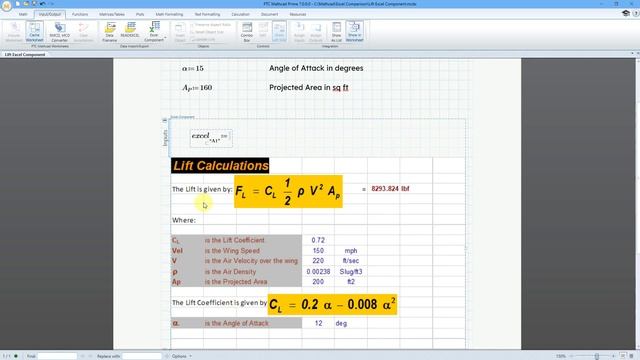The height and width of the screenshot is (360, 640).
Task: Click the α:=15 math region
Action: coord(193,68)
